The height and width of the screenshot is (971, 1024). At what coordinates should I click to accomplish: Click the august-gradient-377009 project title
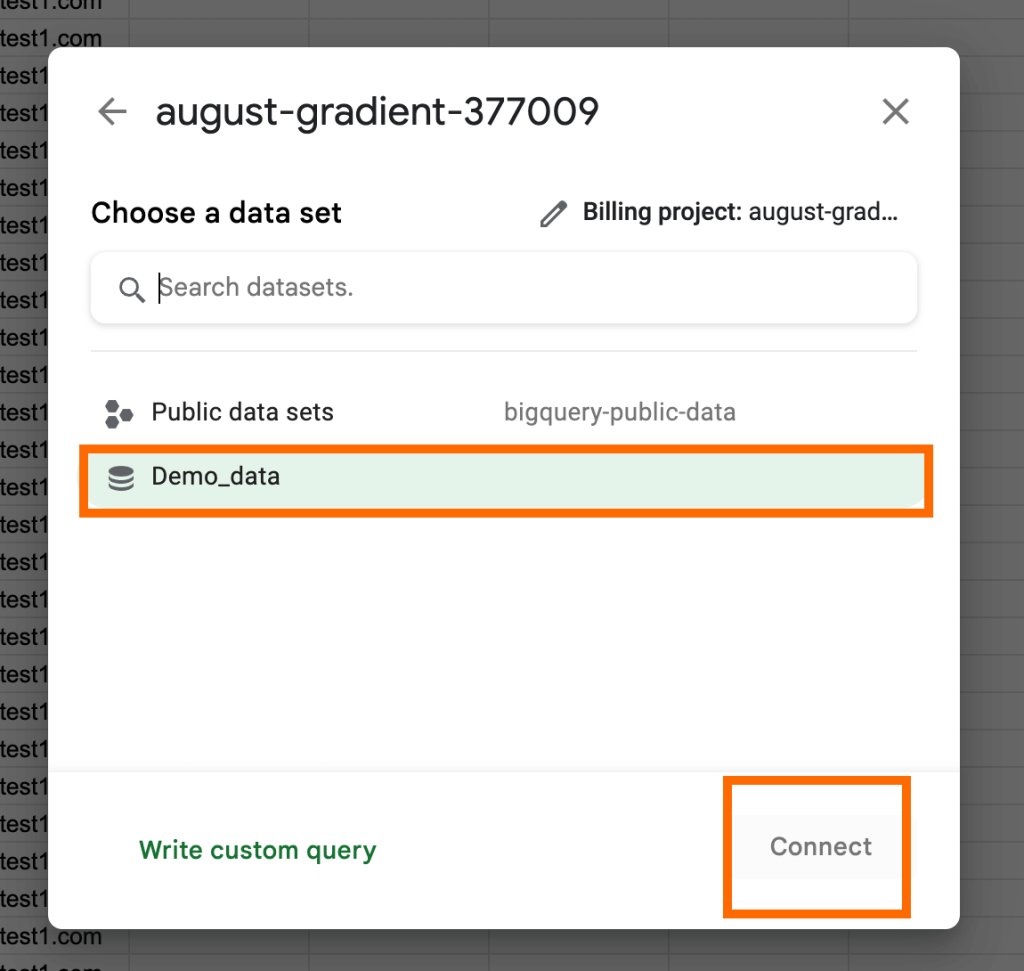(377, 112)
